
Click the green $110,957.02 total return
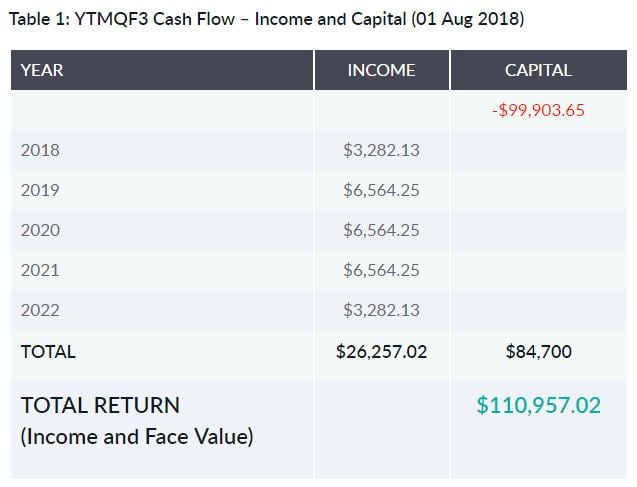click(x=538, y=405)
